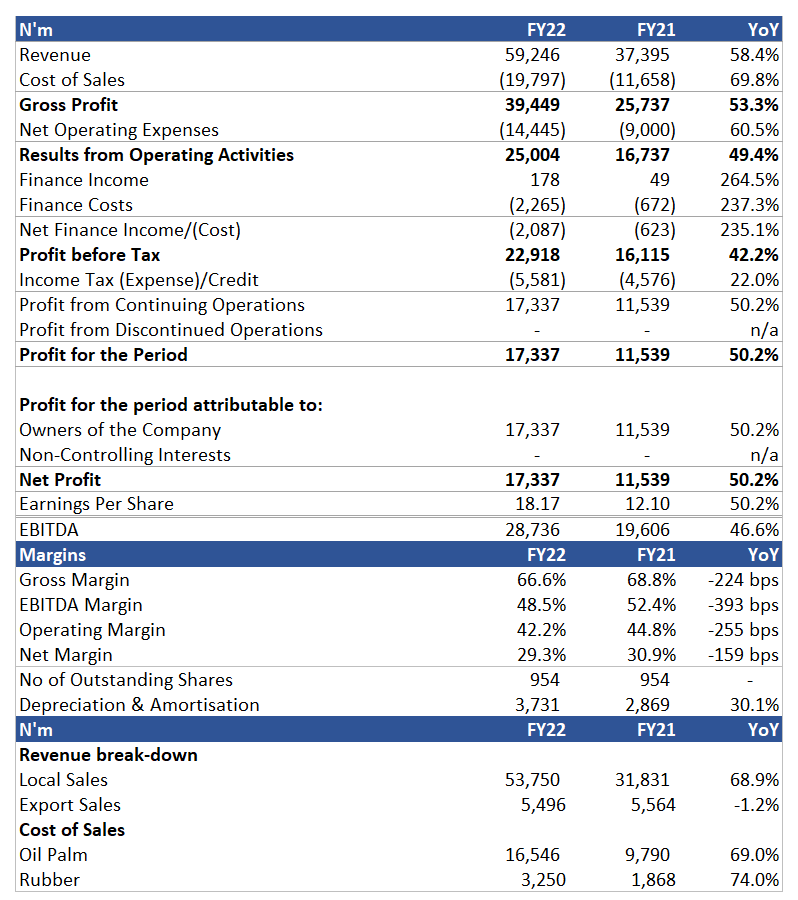Select the Profit before Tax label
This screenshot has width=798, height=900.
90,255
